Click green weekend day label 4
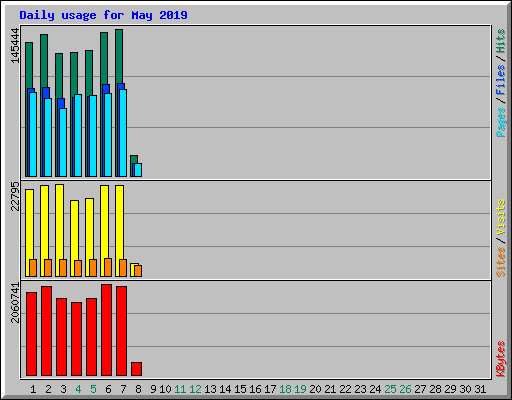512x400 pixels. (78, 389)
